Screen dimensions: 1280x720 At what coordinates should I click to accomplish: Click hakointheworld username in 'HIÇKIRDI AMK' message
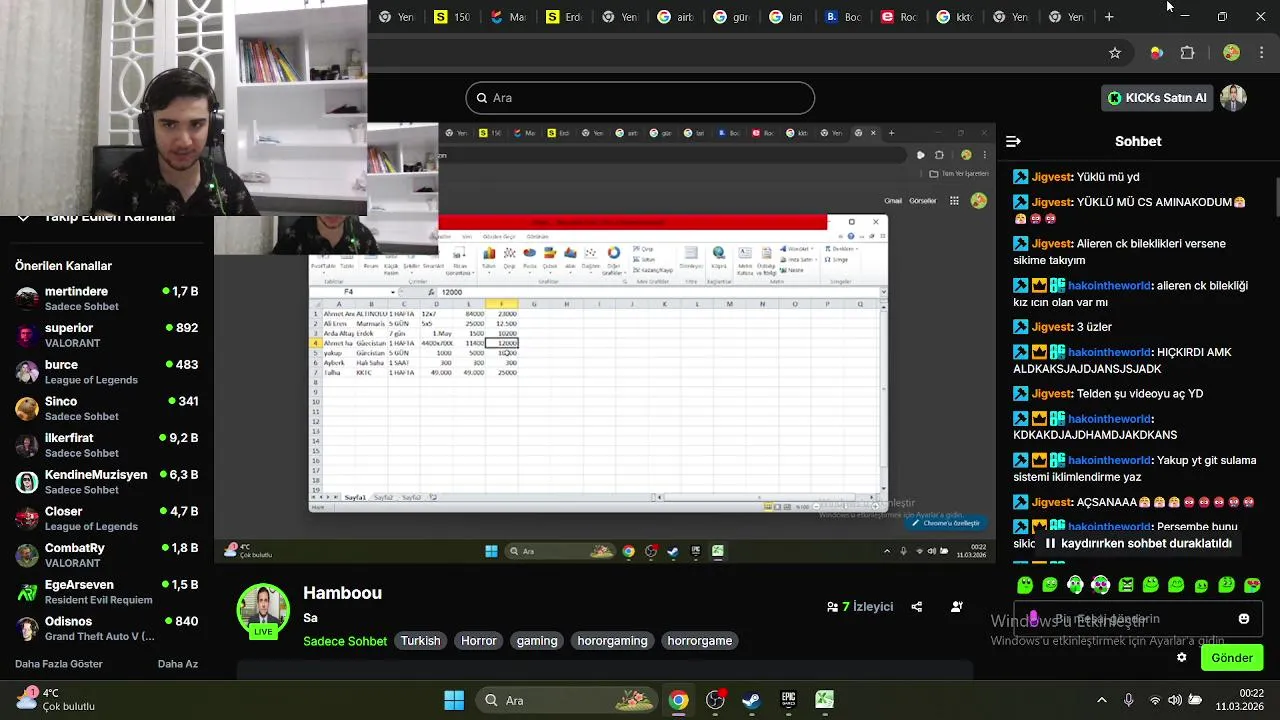(1109, 353)
